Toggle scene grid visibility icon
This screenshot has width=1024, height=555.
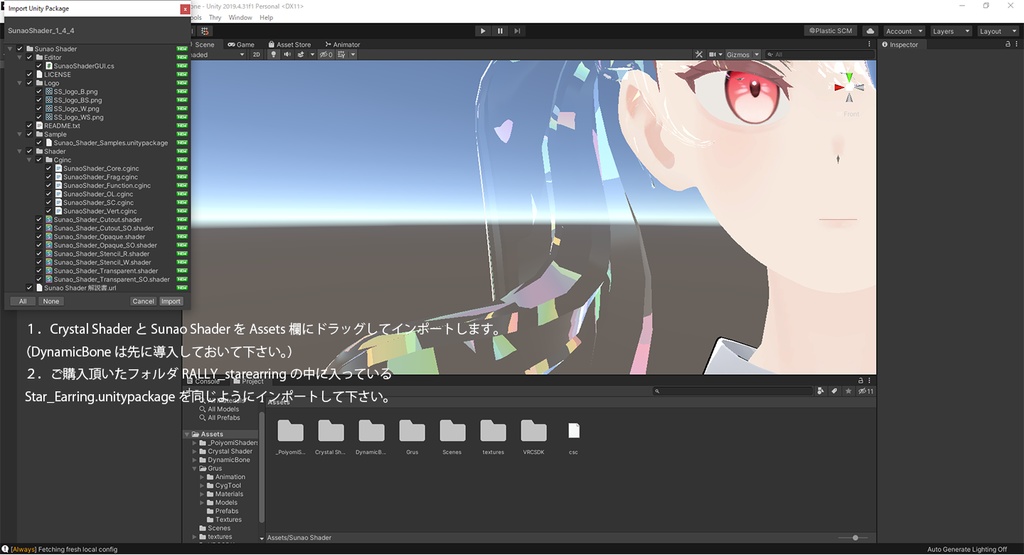[342, 55]
